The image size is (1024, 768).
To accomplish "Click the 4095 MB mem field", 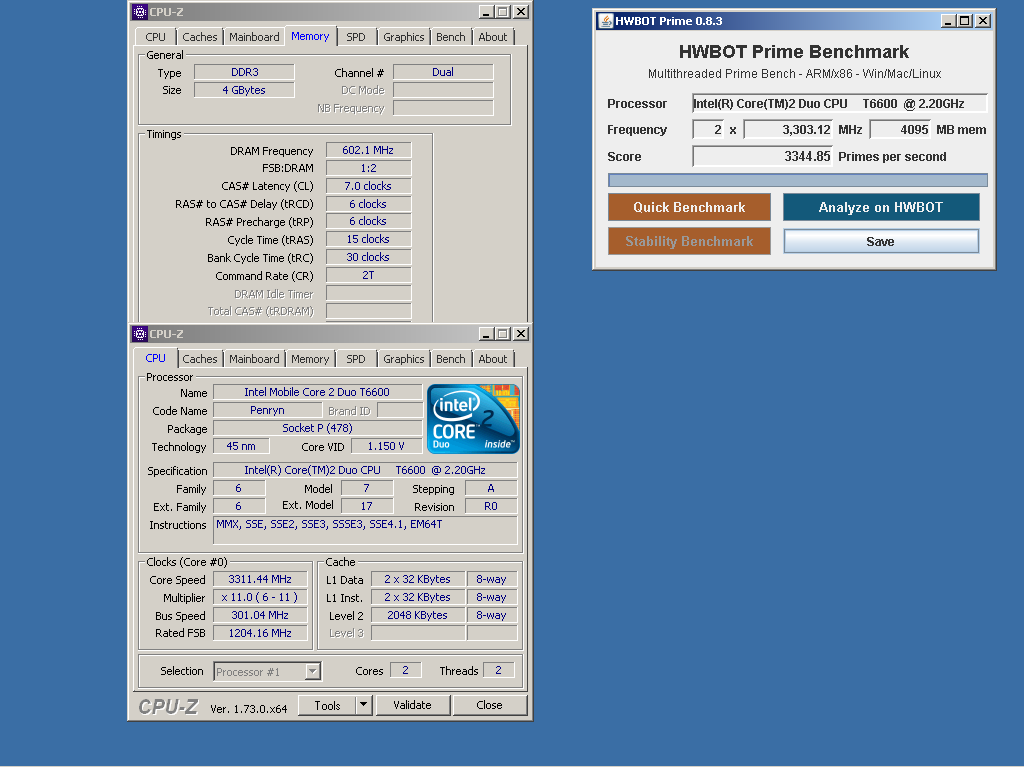I will tap(900, 129).
